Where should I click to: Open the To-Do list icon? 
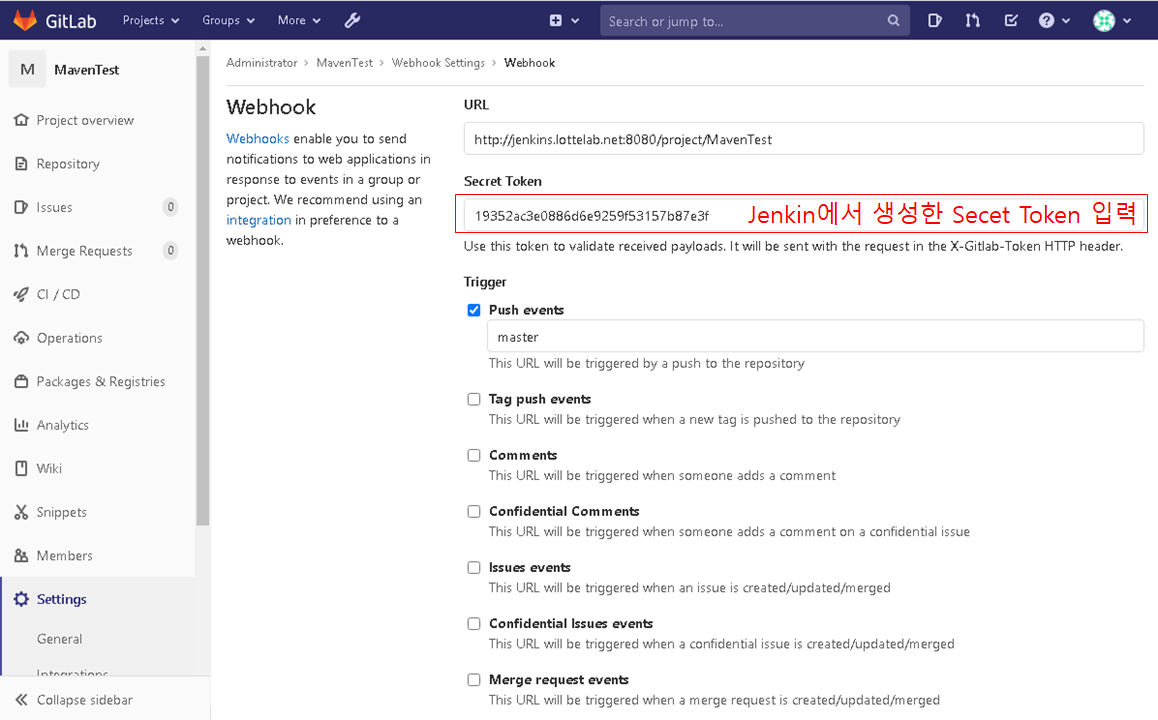point(1011,21)
